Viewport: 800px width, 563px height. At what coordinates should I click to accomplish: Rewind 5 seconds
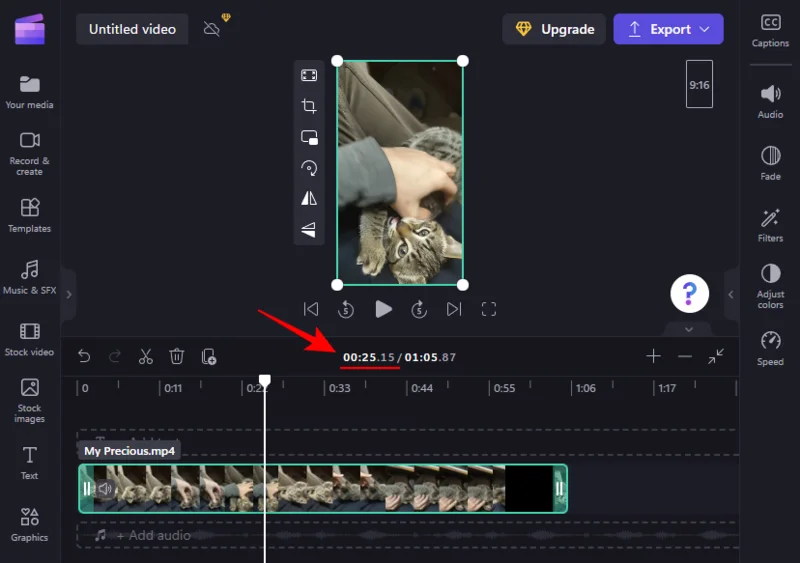click(346, 309)
